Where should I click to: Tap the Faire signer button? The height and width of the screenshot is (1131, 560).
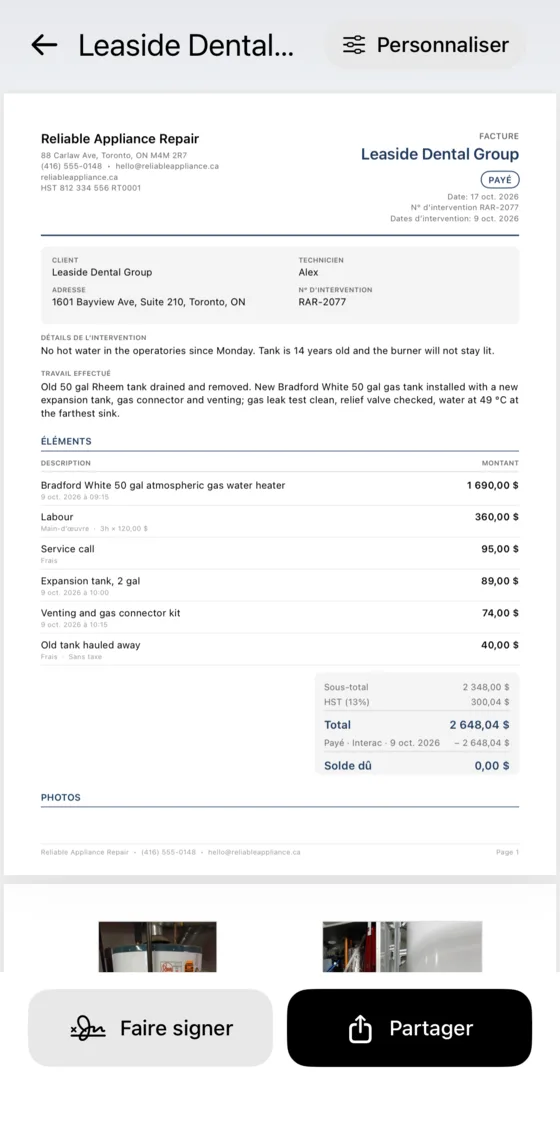(150, 1028)
